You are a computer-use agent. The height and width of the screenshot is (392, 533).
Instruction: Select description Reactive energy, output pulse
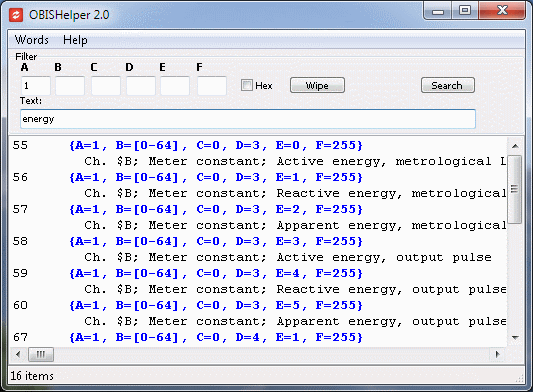295,289
